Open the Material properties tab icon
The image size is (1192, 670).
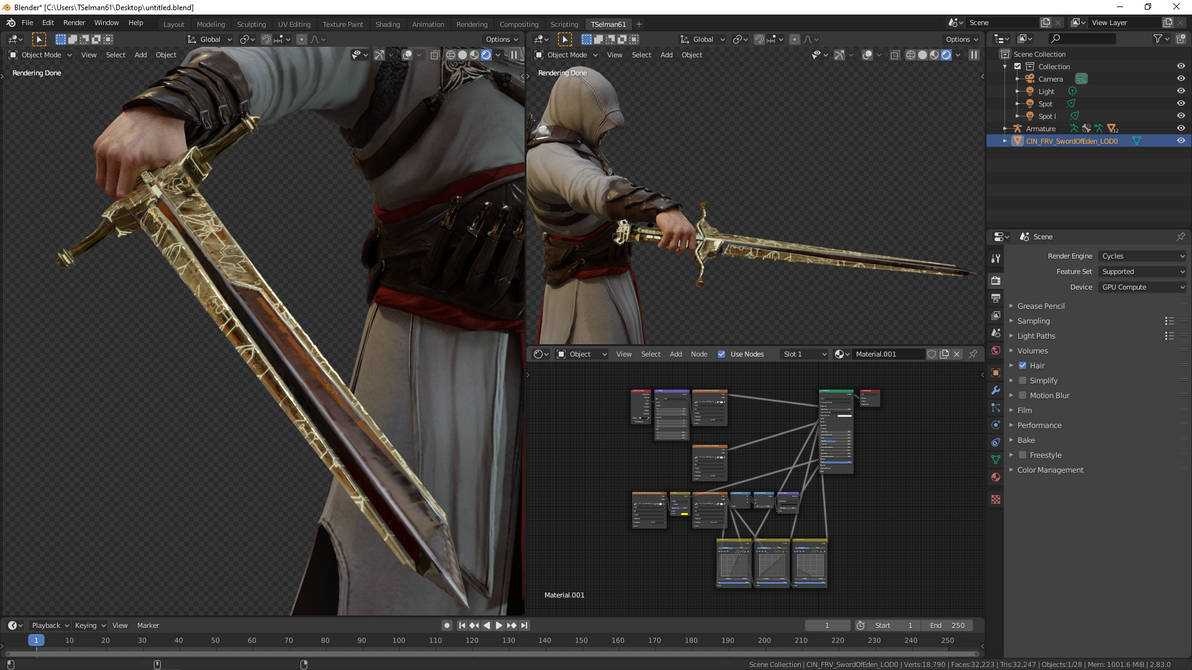click(x=996, y=477)
